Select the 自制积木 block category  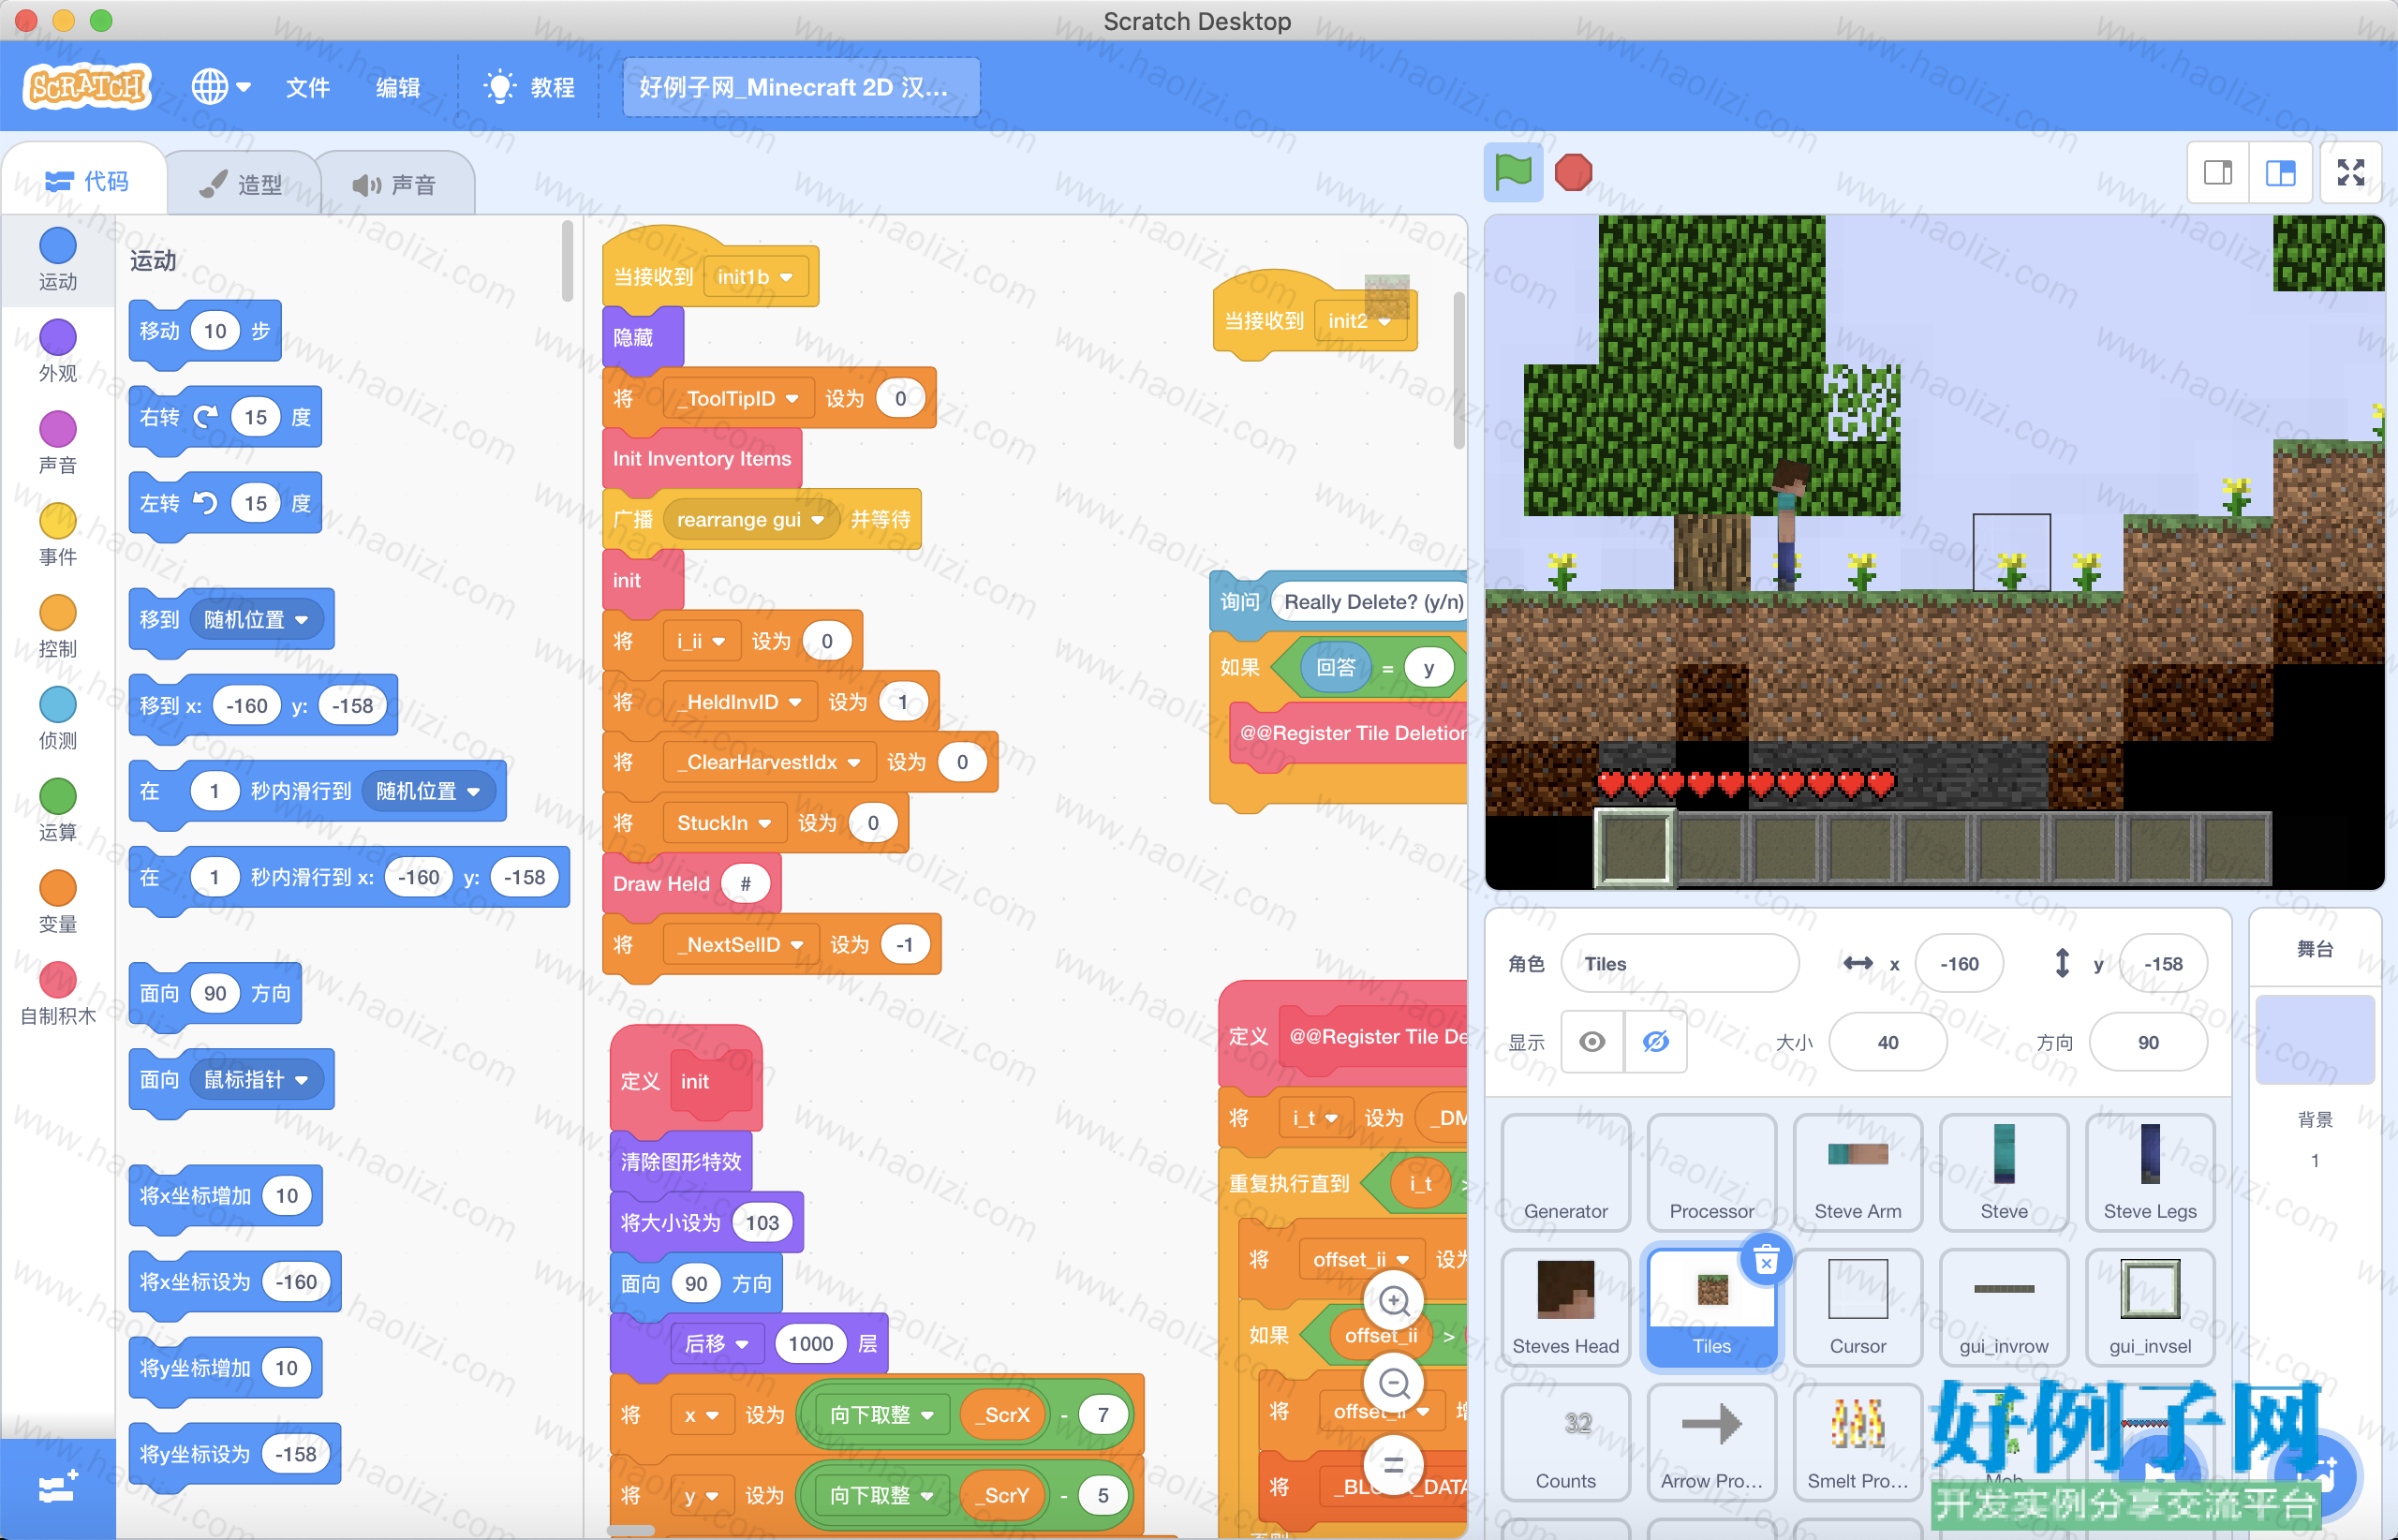point(57,994)
